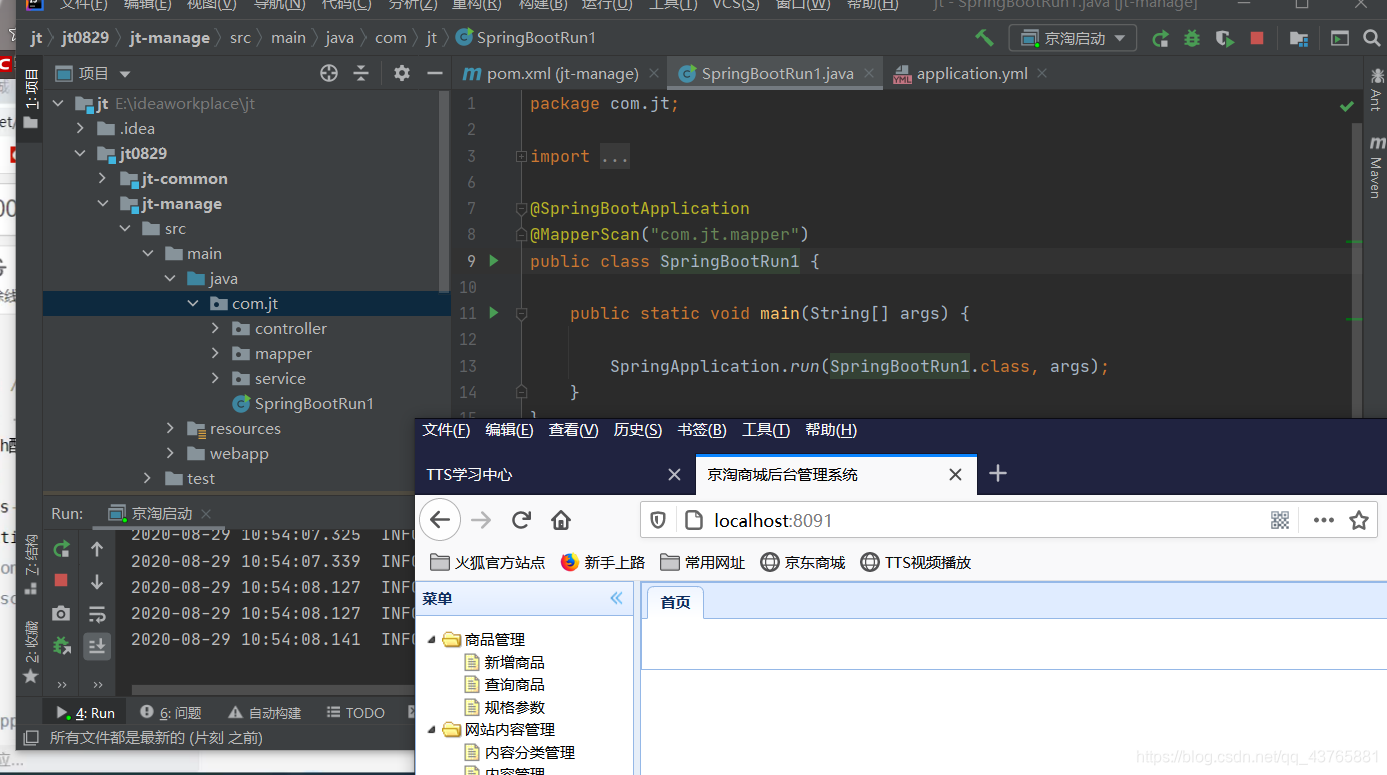The image size is (1387, 775).
Task: Click the run gutter icon beside main method
Action: (x=493, y=313)
